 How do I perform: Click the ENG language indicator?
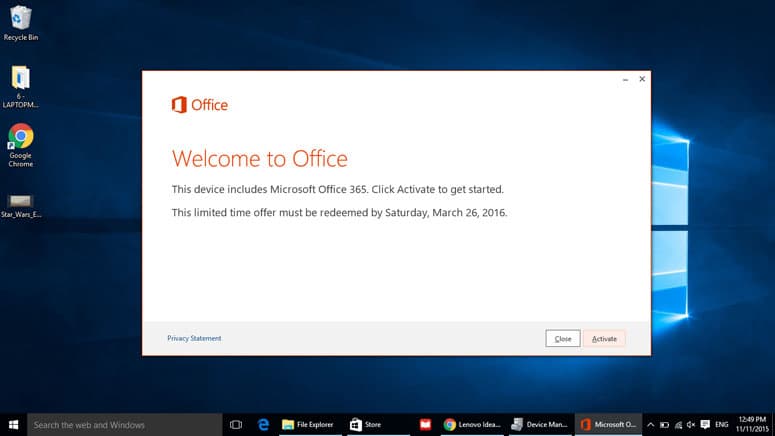722,425
